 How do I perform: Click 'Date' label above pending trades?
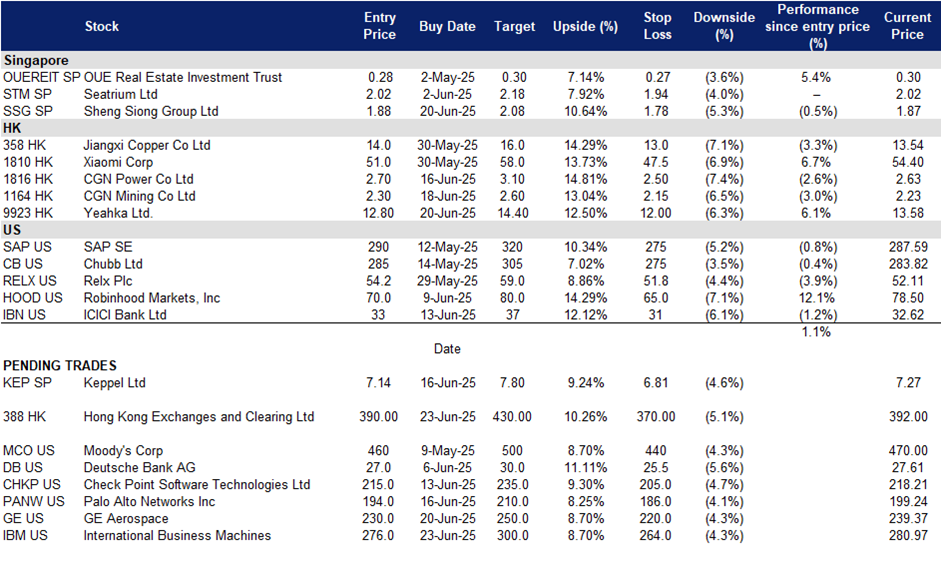[447, 349]
